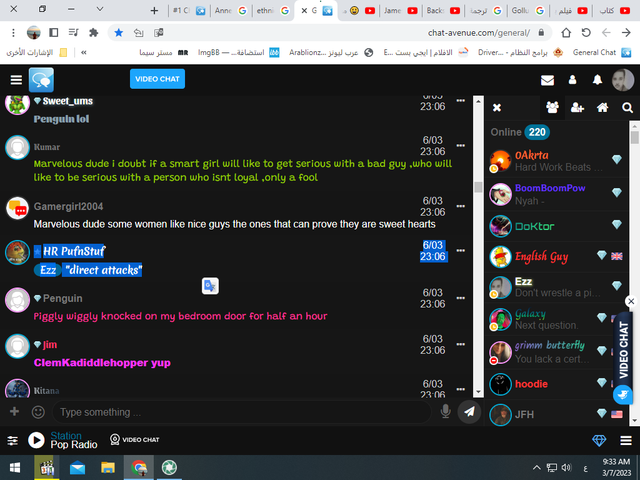Close the user list panel with X
The image size is (640, 480).
(x=496, y=107)
